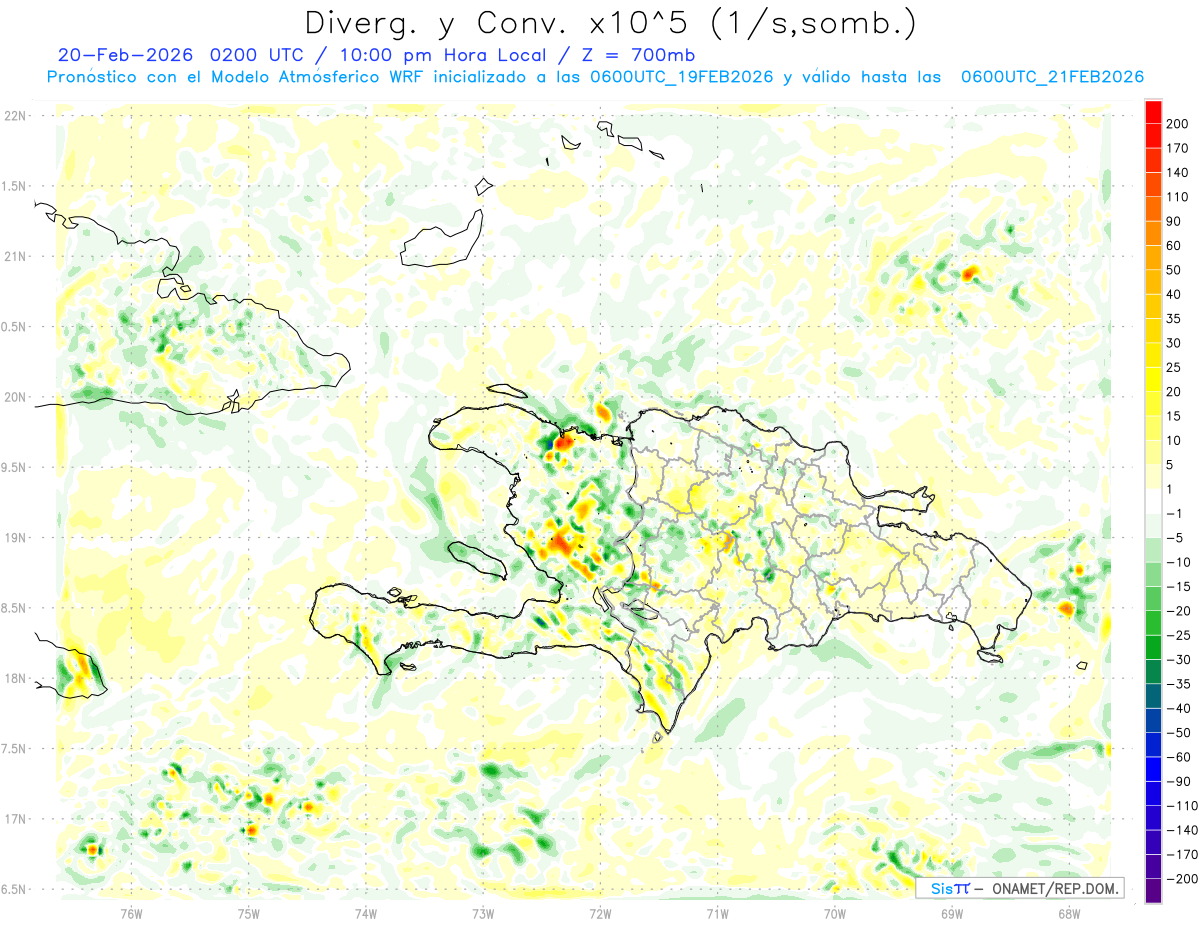This screenshot has width=1200, height=927.
Task: Click the "-200" colorbar label
Action: tap(1183, 879)
